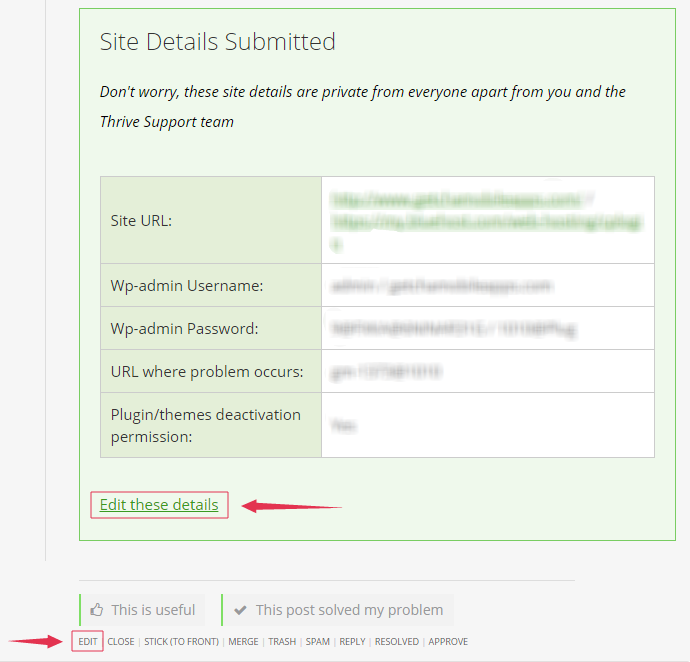Move the post to TRASH
The height and width of the screenshot is (662, 690).
[x=282, y=641]
